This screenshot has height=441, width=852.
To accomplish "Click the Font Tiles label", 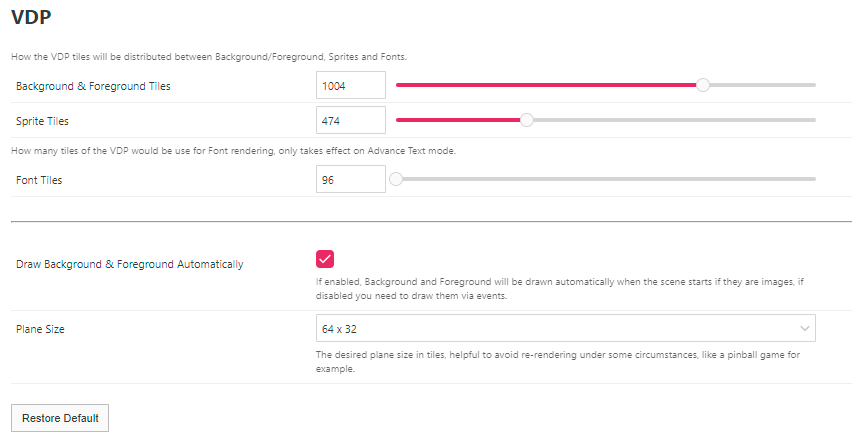I will click(39, 180).
